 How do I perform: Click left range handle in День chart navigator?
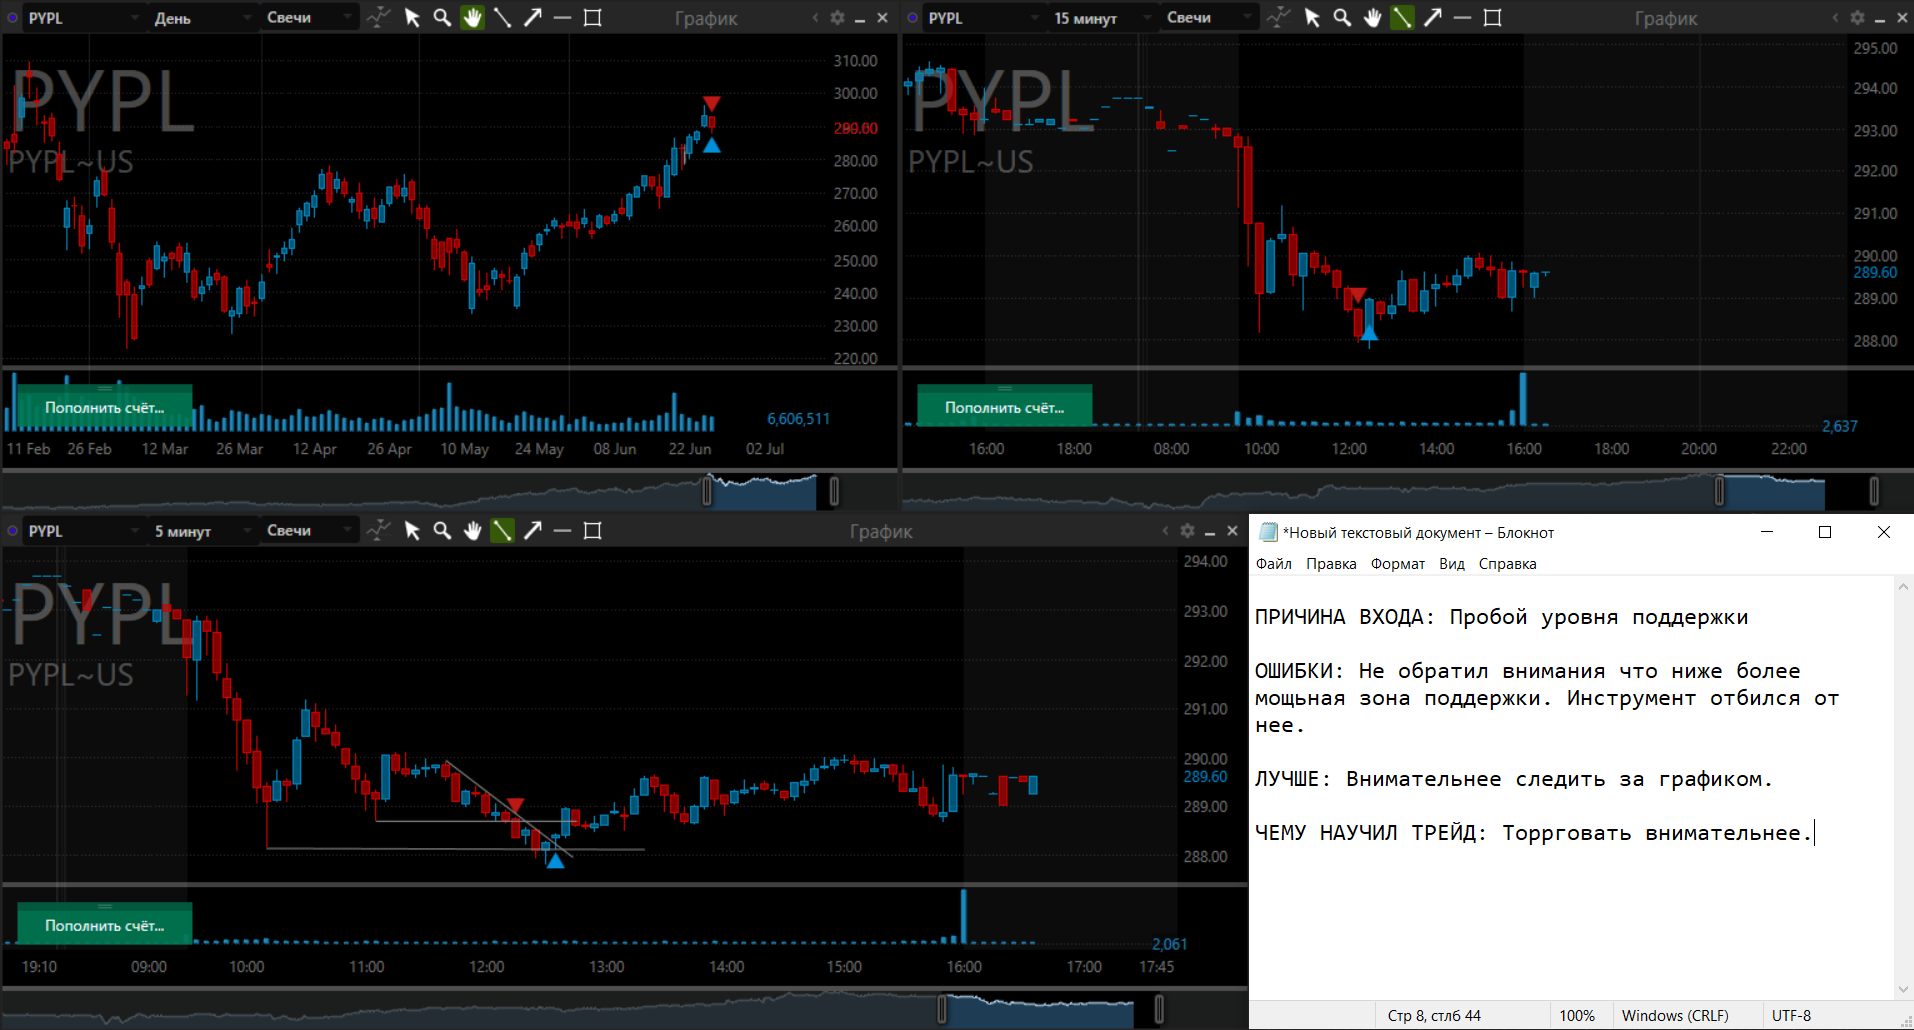707,490
